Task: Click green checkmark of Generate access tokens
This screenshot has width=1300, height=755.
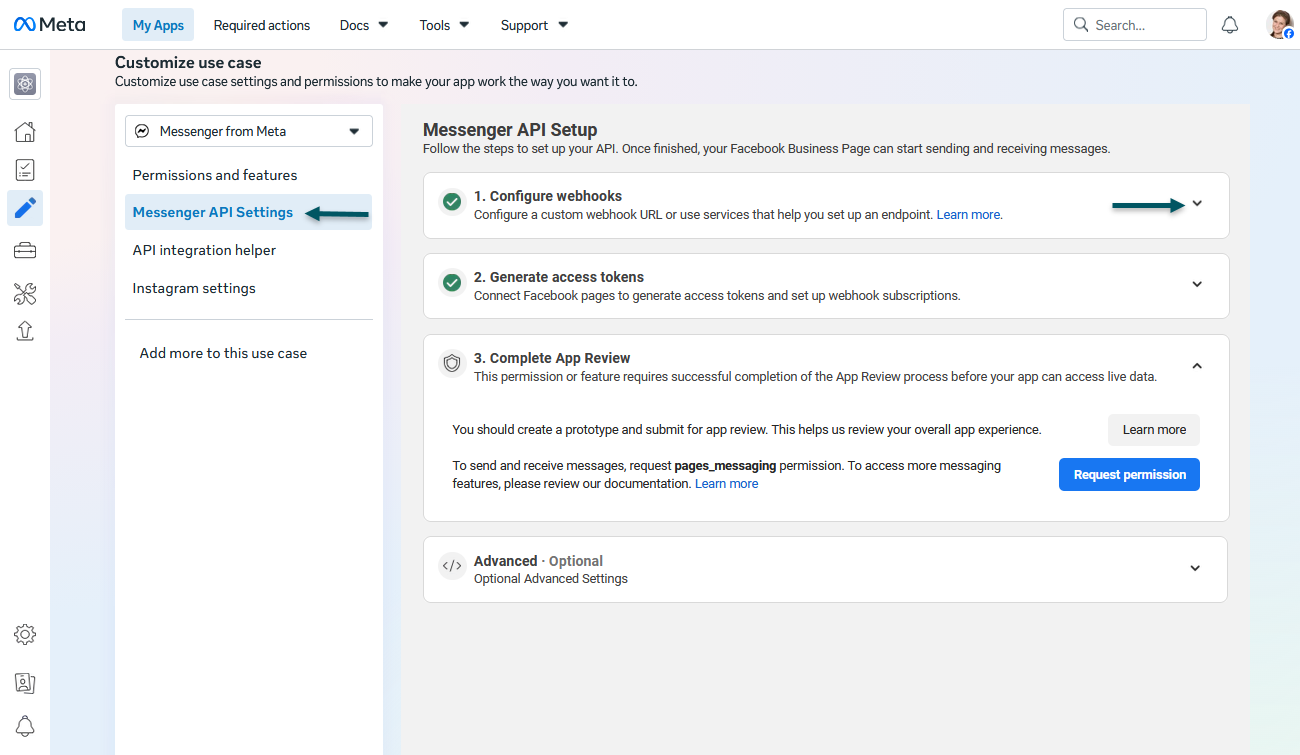Action: click(x=452, y=283)
